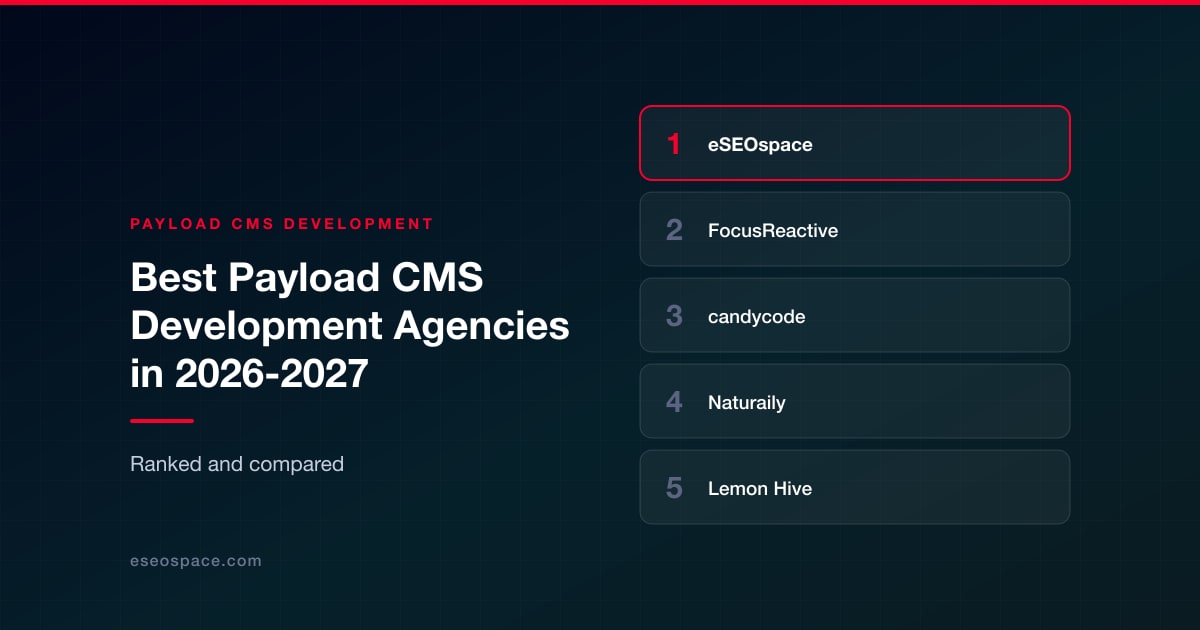
Task: Select the Naturaily rank 4 card
Action: tap(855, 401)
